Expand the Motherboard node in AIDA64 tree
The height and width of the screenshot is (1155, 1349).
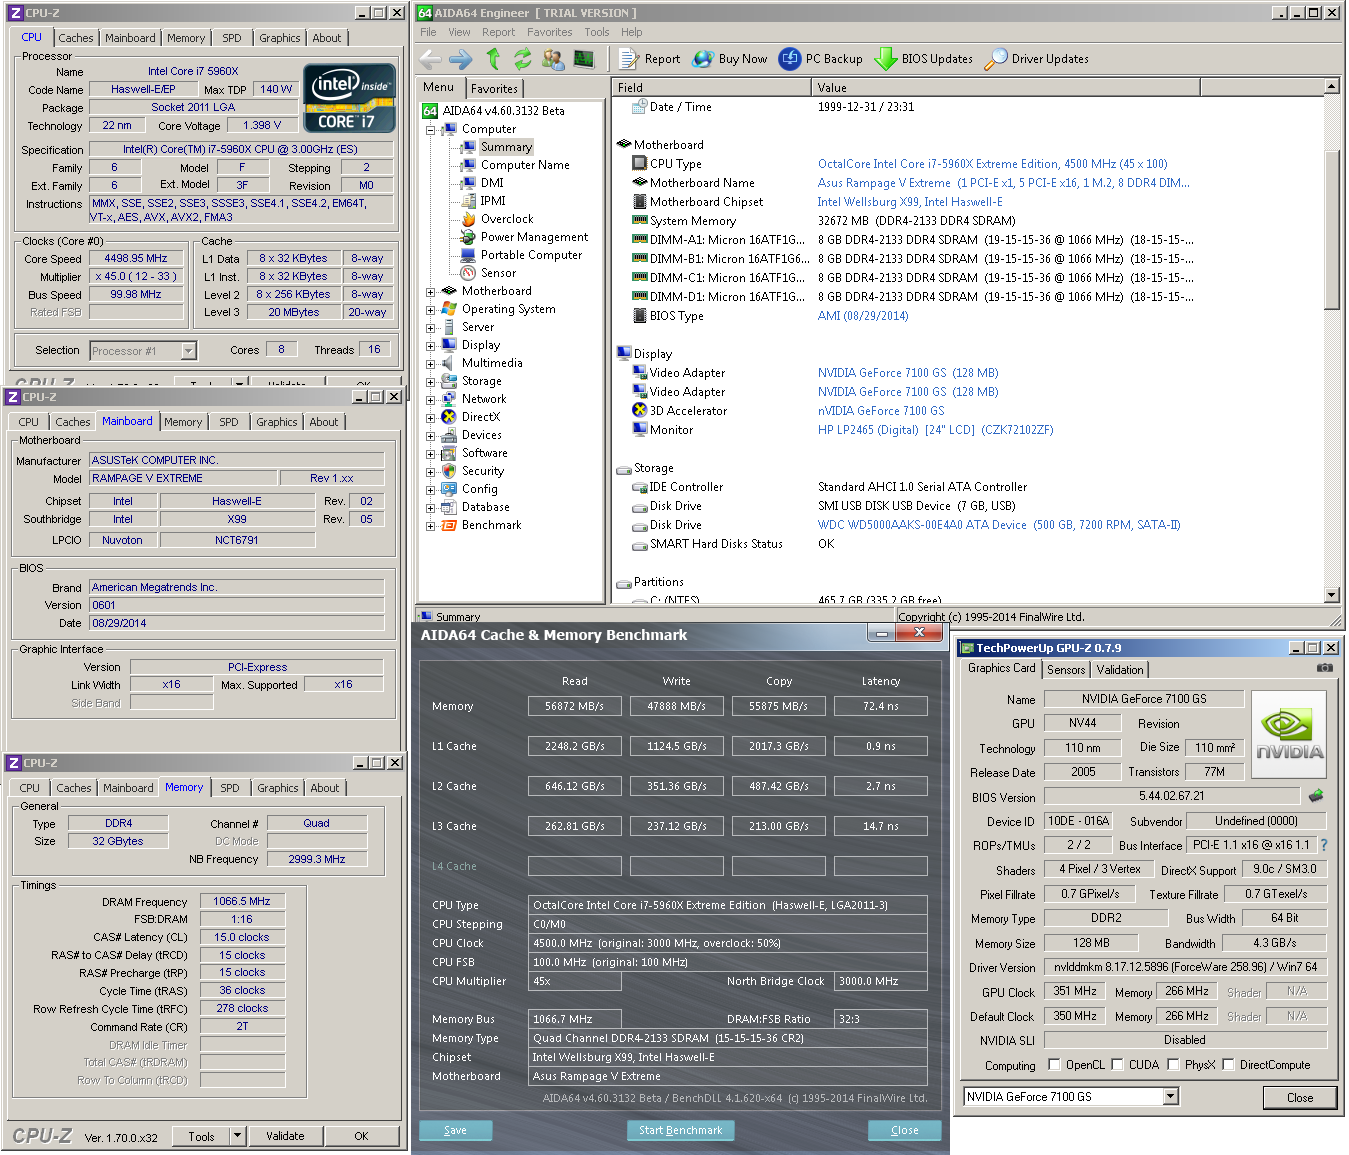431,292
